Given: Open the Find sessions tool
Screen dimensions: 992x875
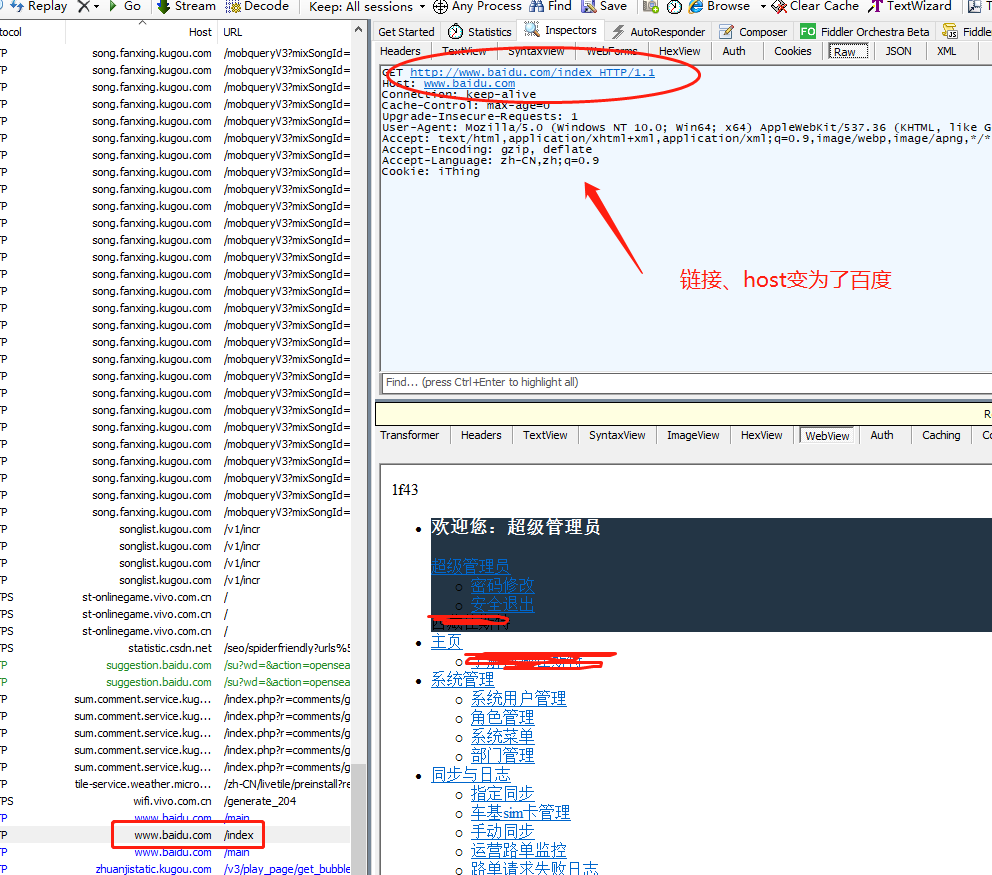Looking at the screenshot, I should coord(549,7).
